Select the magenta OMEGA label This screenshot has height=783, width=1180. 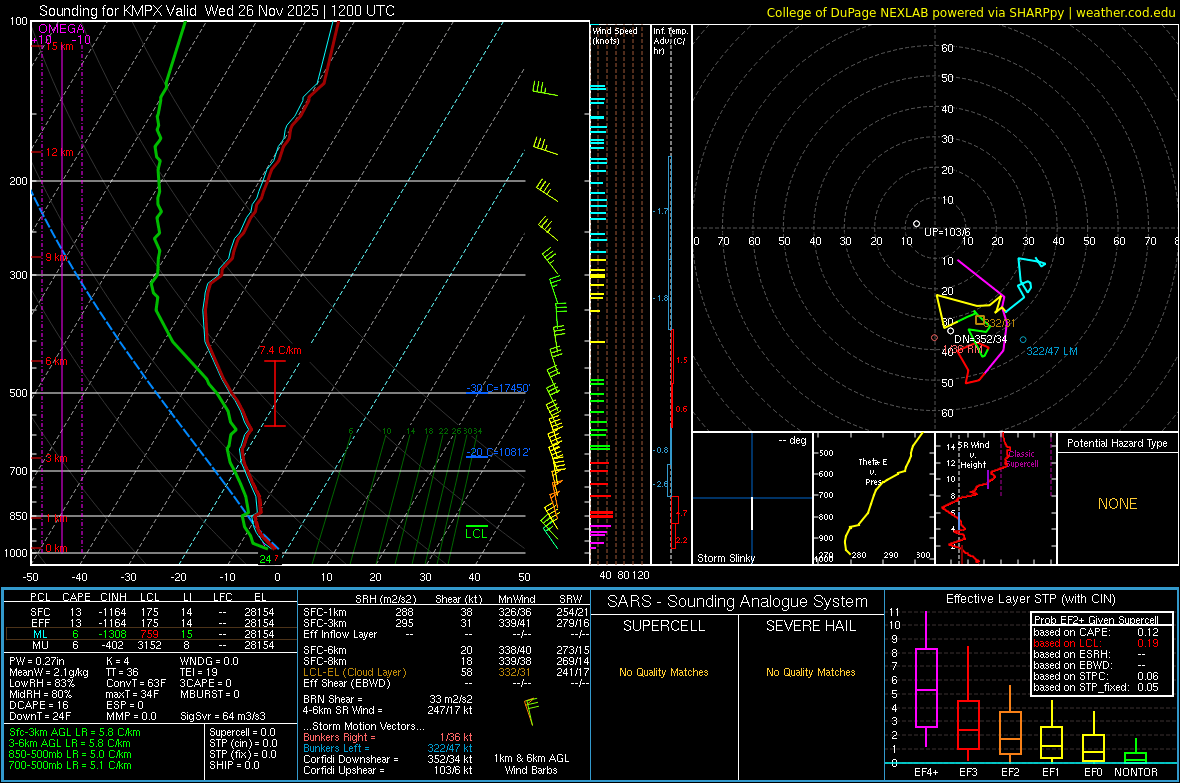[x=62, y=29]
